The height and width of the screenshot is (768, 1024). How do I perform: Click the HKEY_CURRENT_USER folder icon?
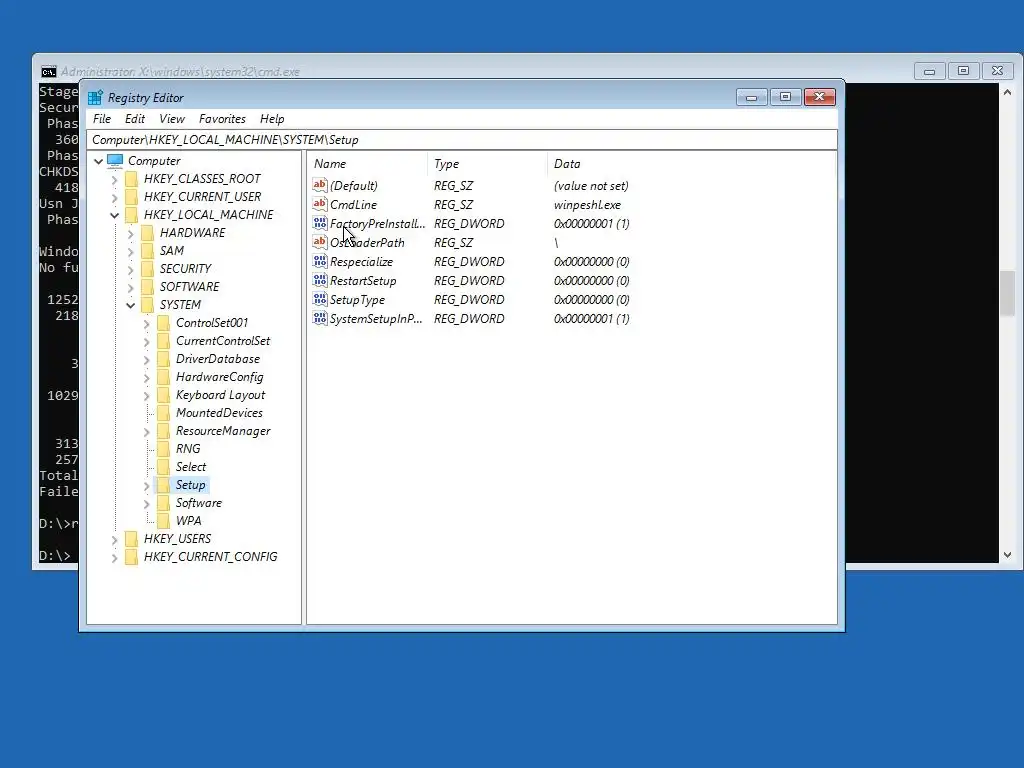pyautogui.click(x=131, y=197)
